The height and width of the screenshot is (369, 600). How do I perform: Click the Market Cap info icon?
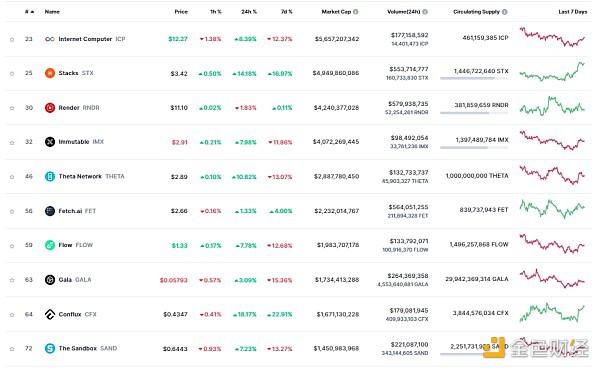click(356, 12)
